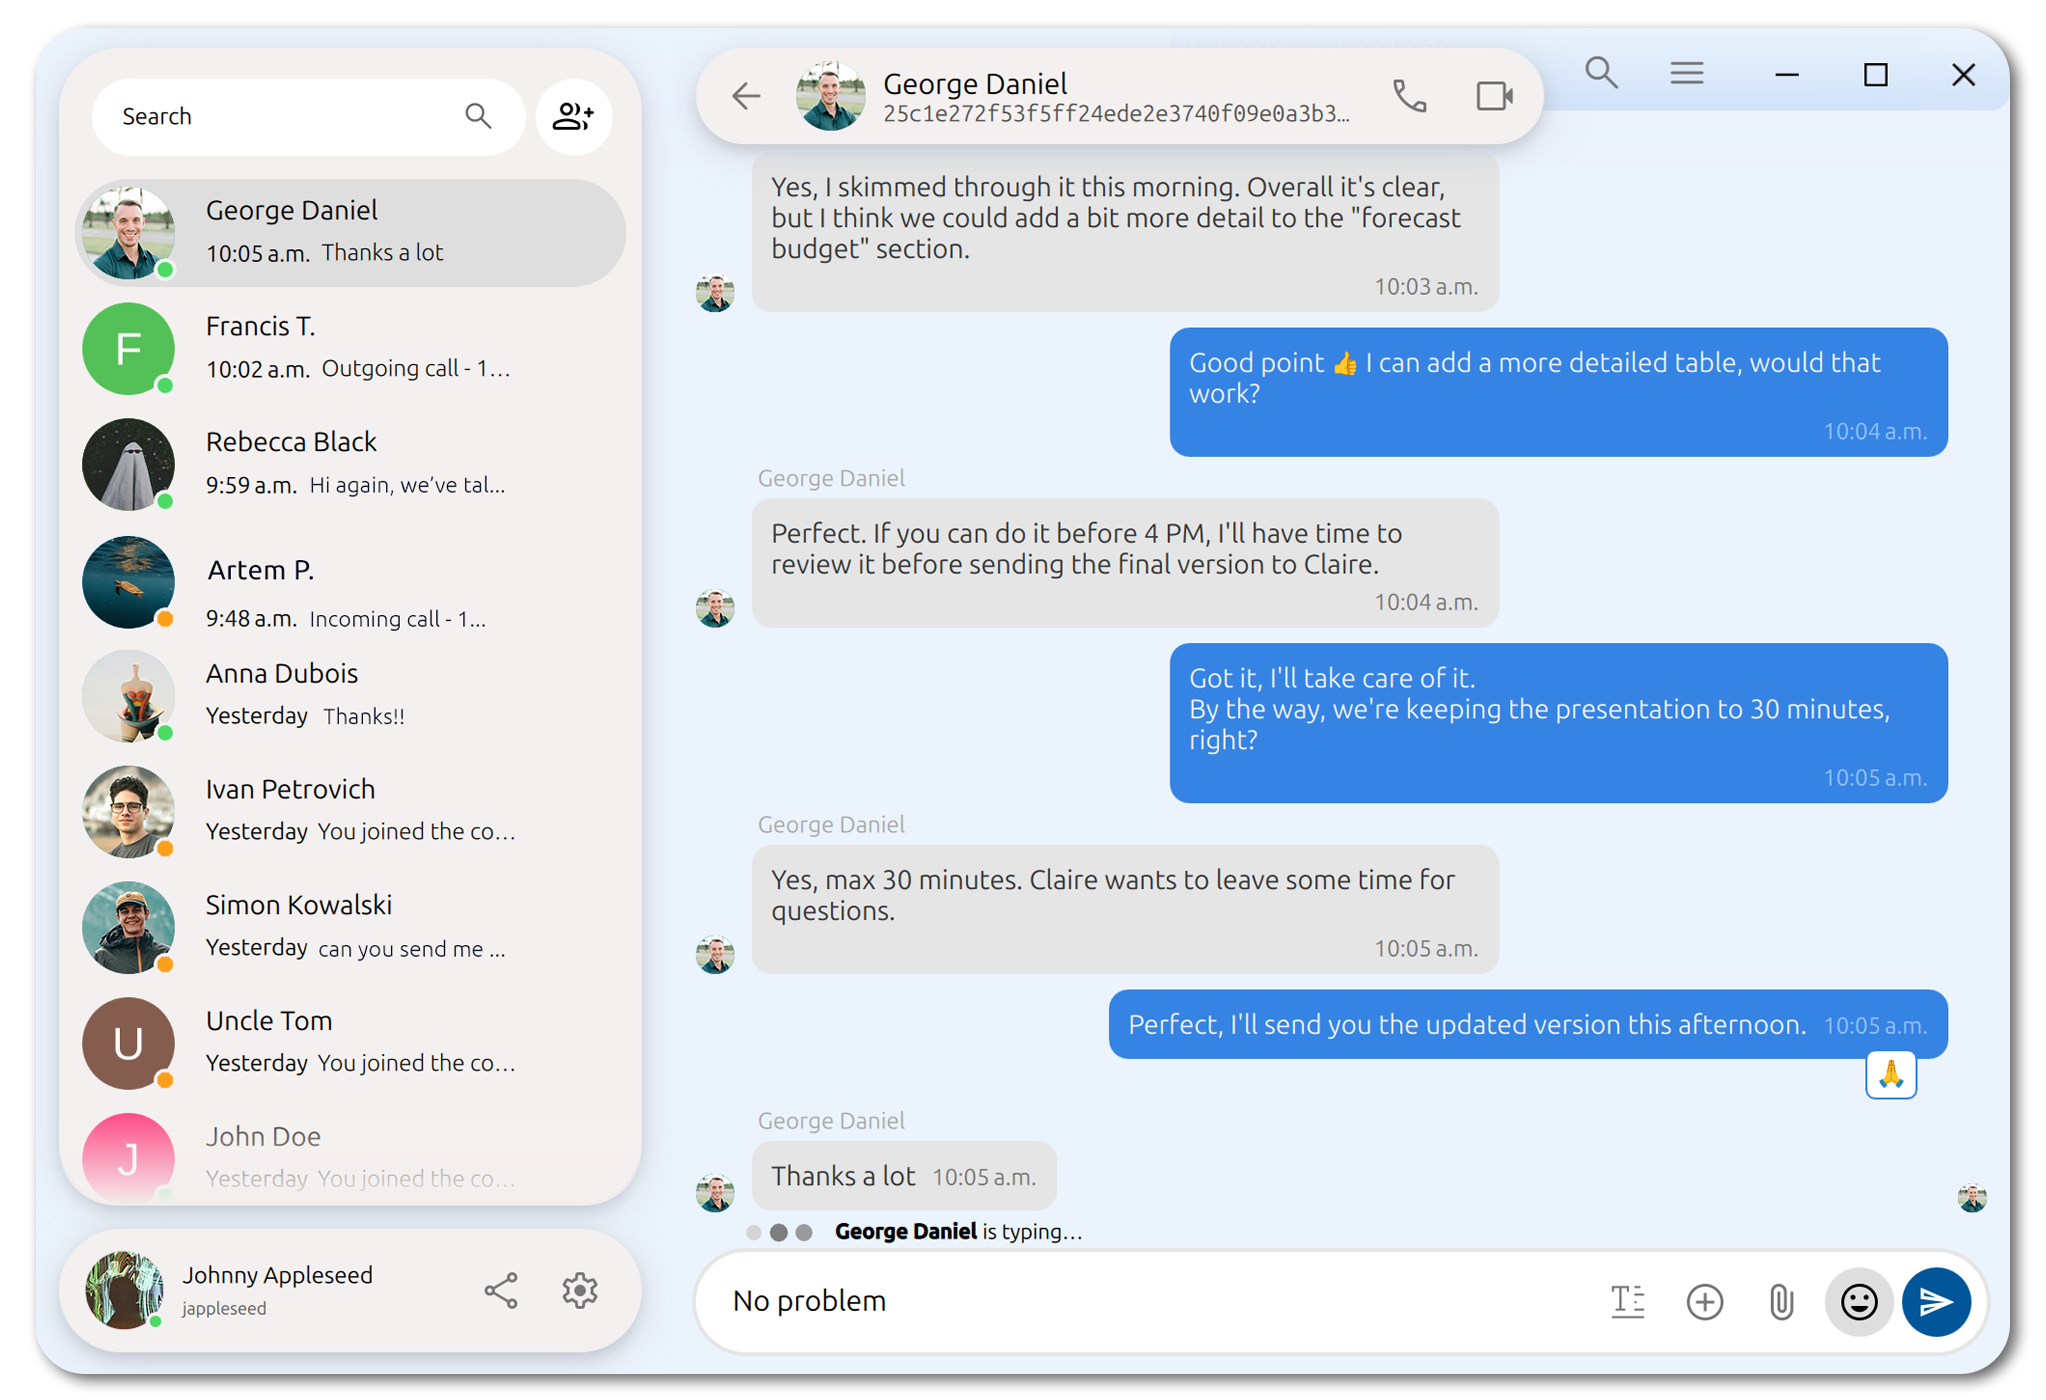Click the plus more options button
2046x1400 pixels.
(1704, 1301)
